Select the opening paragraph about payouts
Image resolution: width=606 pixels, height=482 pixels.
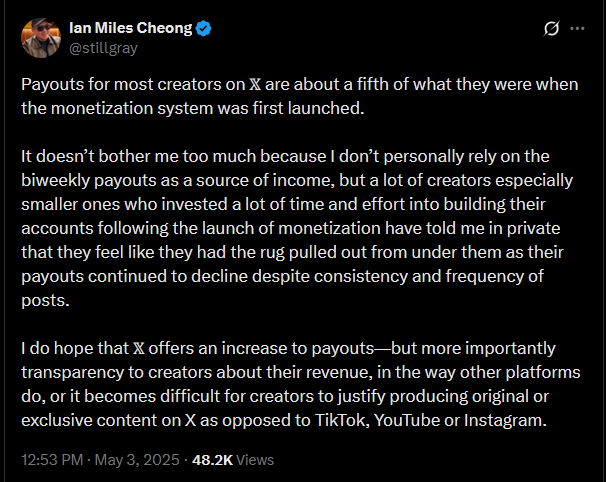(300, 96)
